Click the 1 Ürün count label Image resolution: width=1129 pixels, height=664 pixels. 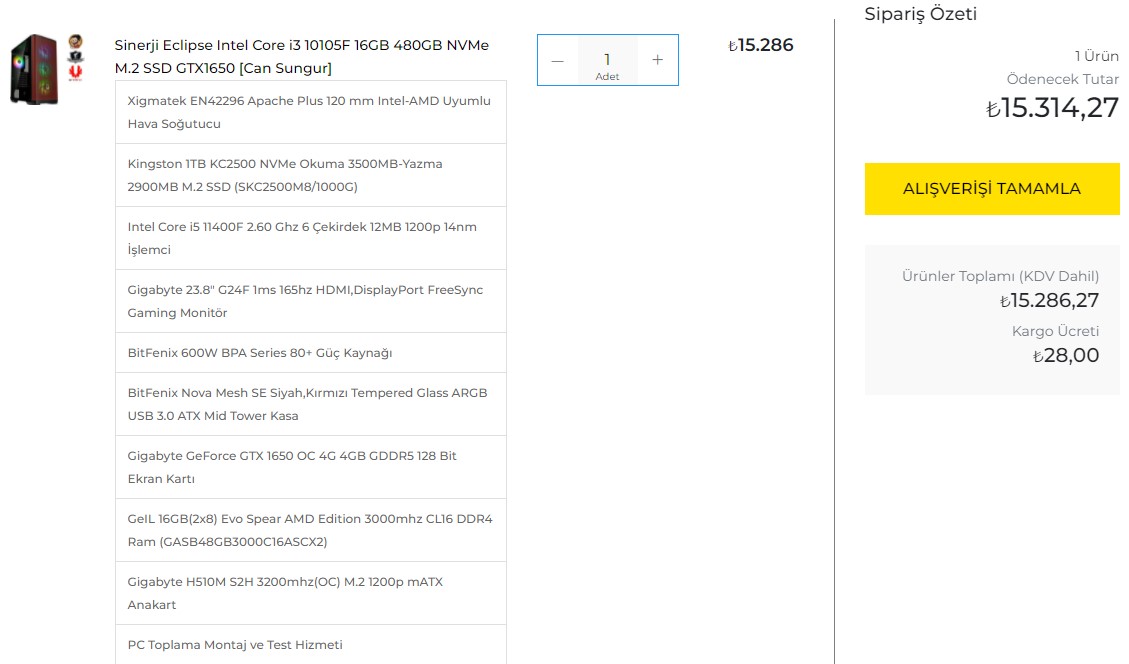(1097, 56)
